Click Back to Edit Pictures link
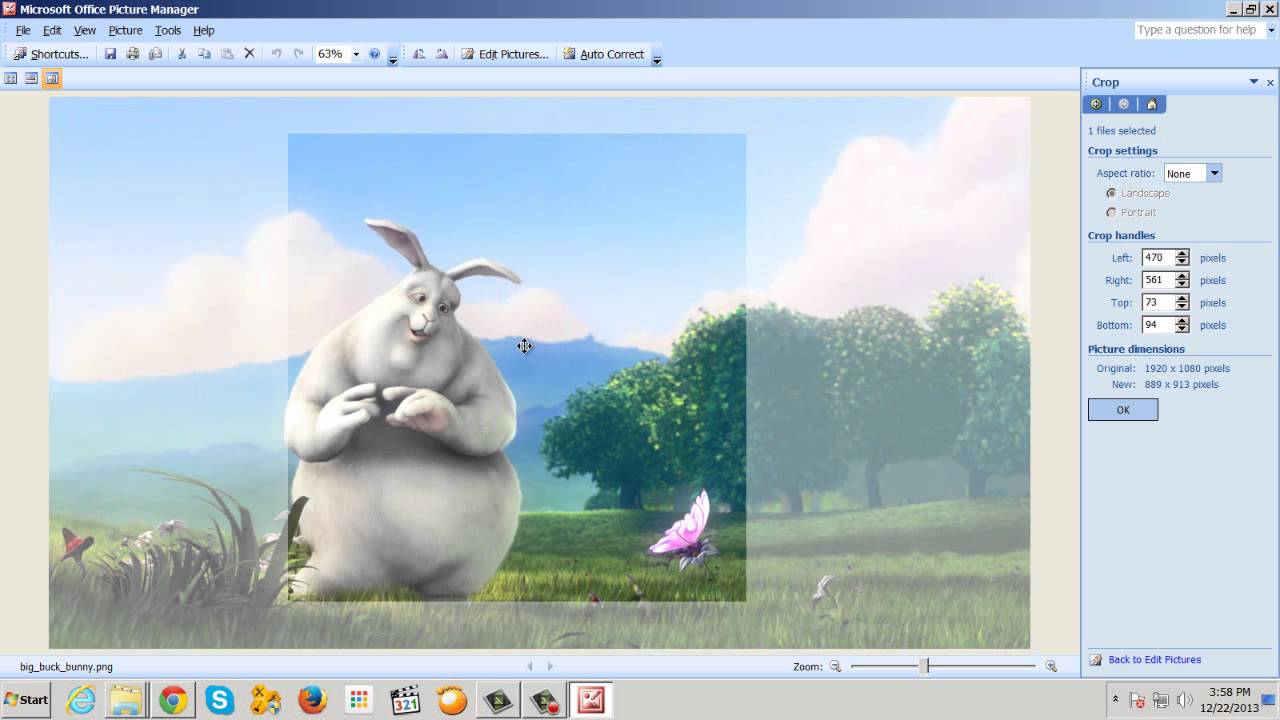Viewport: 1280px width, 720px height. (1155, 660)
